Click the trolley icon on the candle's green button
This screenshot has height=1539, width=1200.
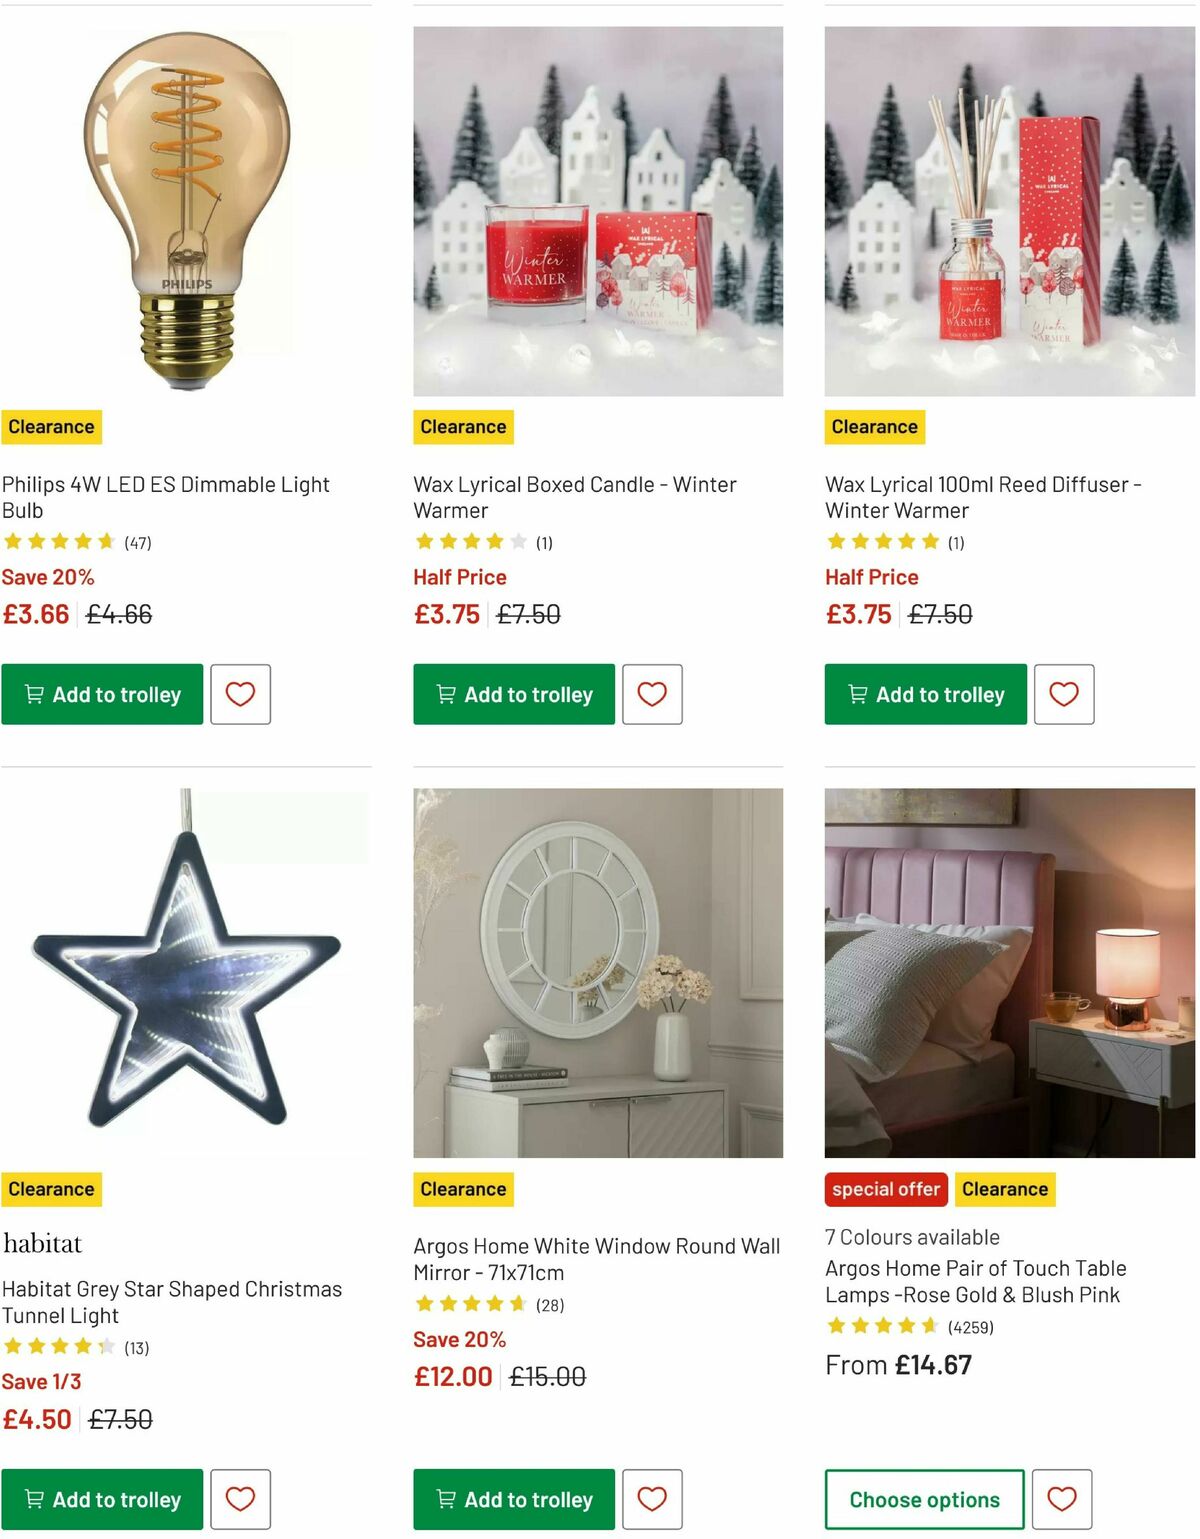click(447, 694)
